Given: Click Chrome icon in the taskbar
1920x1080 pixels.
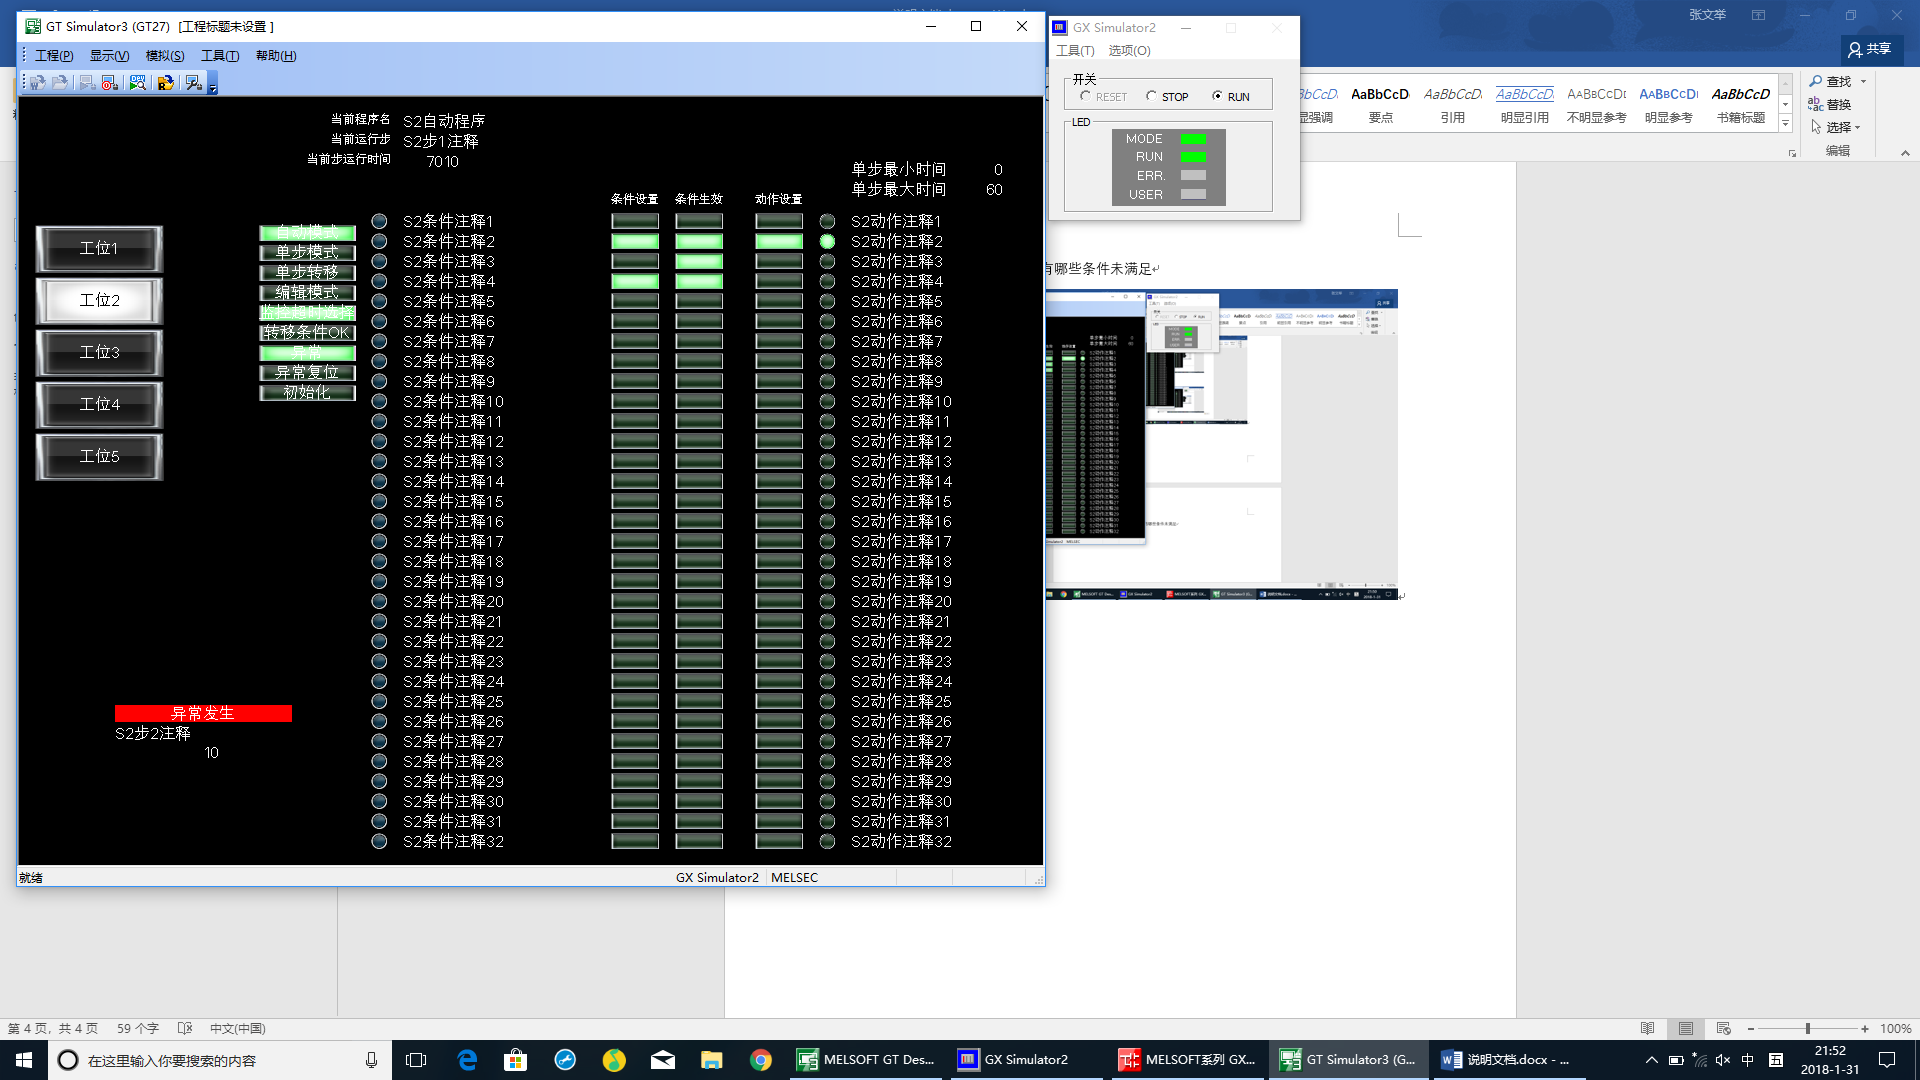Looking at the screenshot, I should [x=761, y=1060].
